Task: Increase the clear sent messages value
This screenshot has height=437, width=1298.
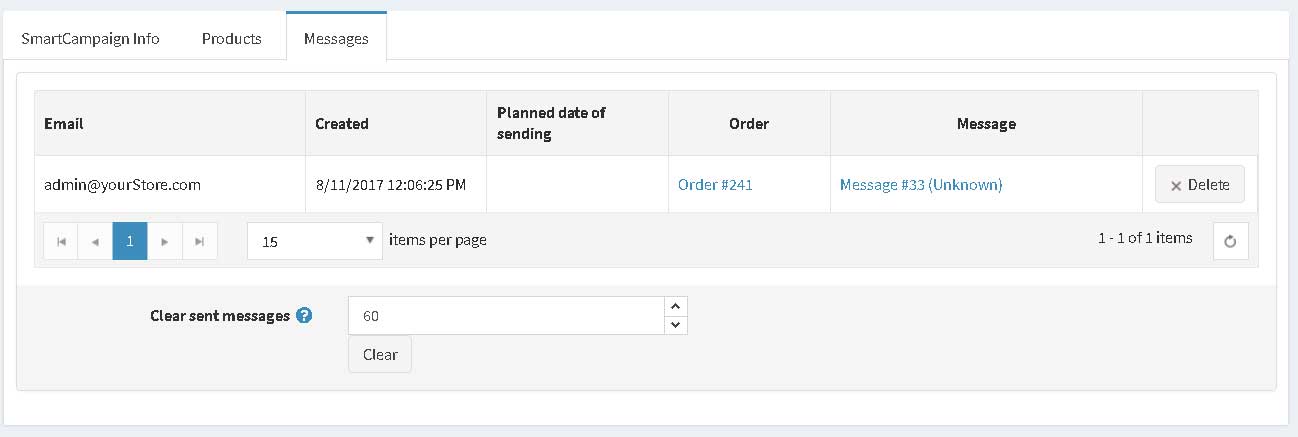Action: point(676,306)
